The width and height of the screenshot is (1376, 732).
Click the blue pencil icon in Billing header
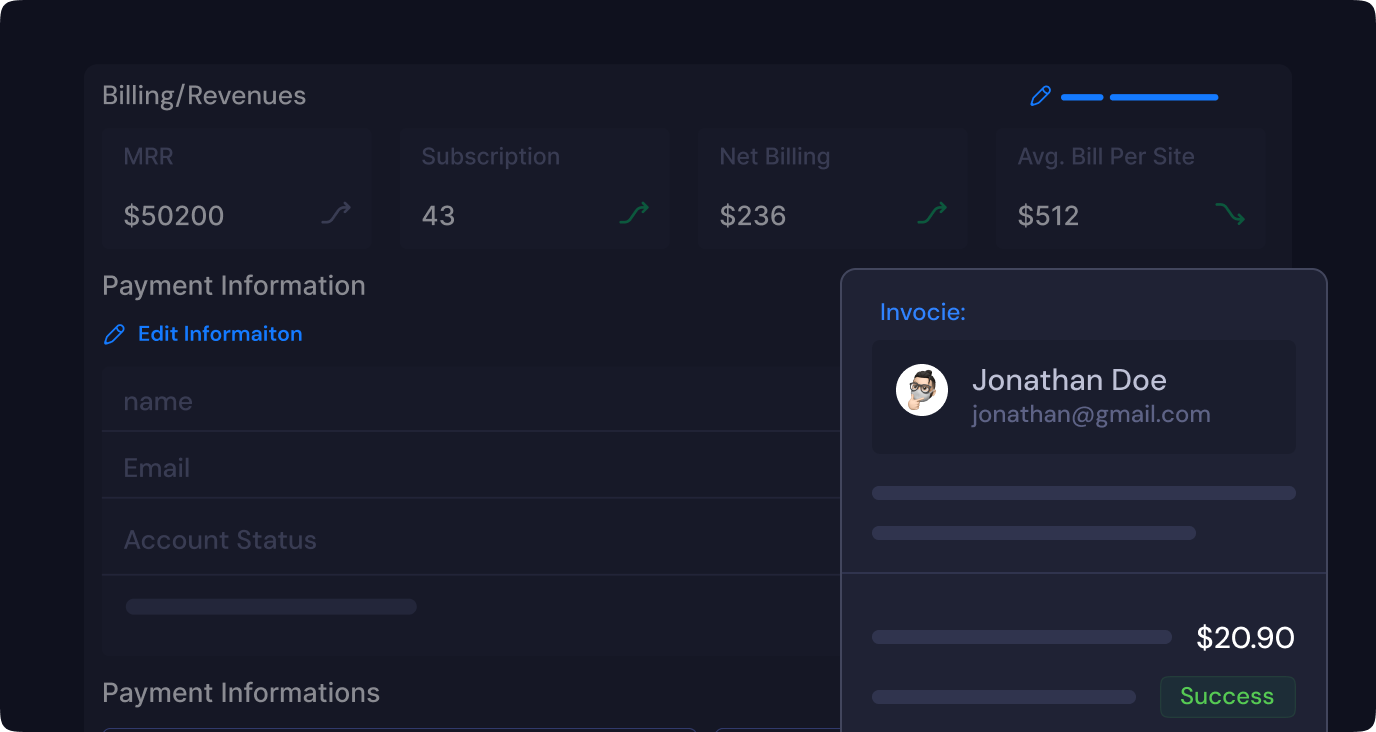[1040, 96]
